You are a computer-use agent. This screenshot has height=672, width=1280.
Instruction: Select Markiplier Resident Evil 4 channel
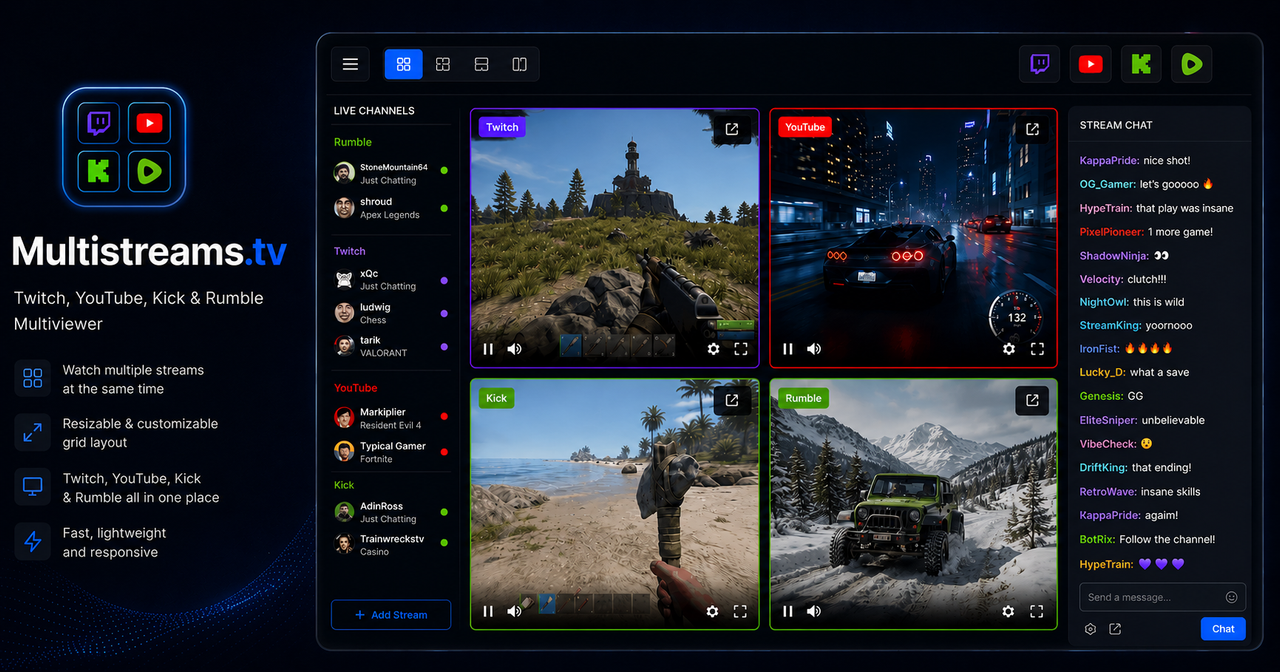point(391,418)
